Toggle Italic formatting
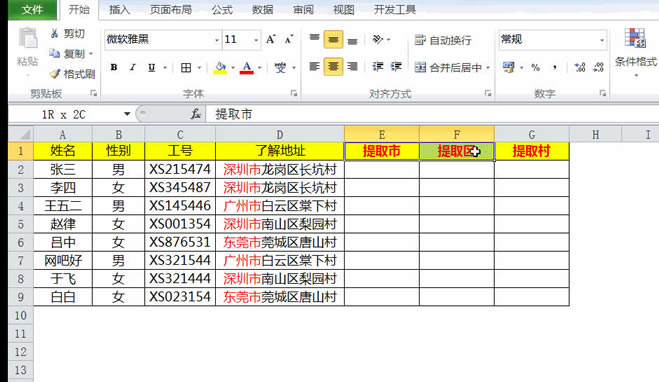Viewport: 659px width, 382px height. pos(132,67)
